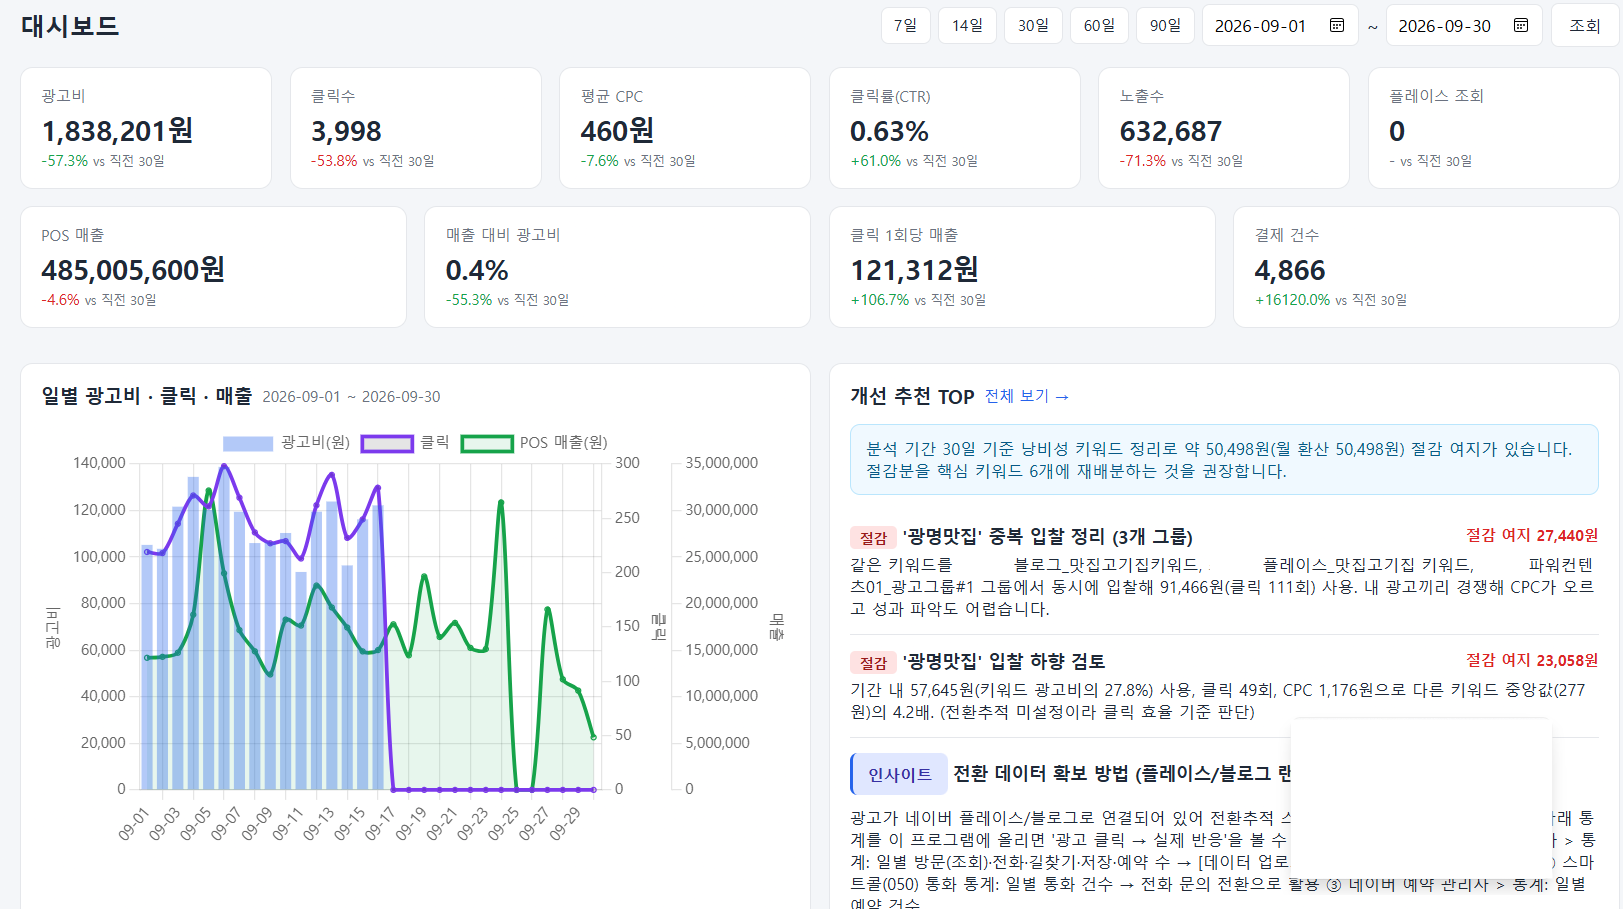Click the 플레이스 조회 card label
This screenshot has height=909, width=1623.
click(x=1436, y=96)
